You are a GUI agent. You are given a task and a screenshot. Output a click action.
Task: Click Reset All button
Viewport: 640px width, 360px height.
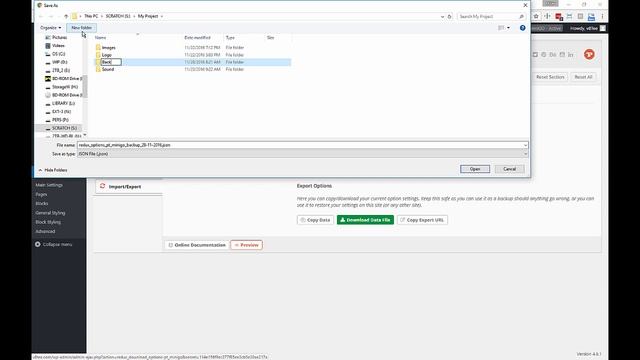click(583, 77)
